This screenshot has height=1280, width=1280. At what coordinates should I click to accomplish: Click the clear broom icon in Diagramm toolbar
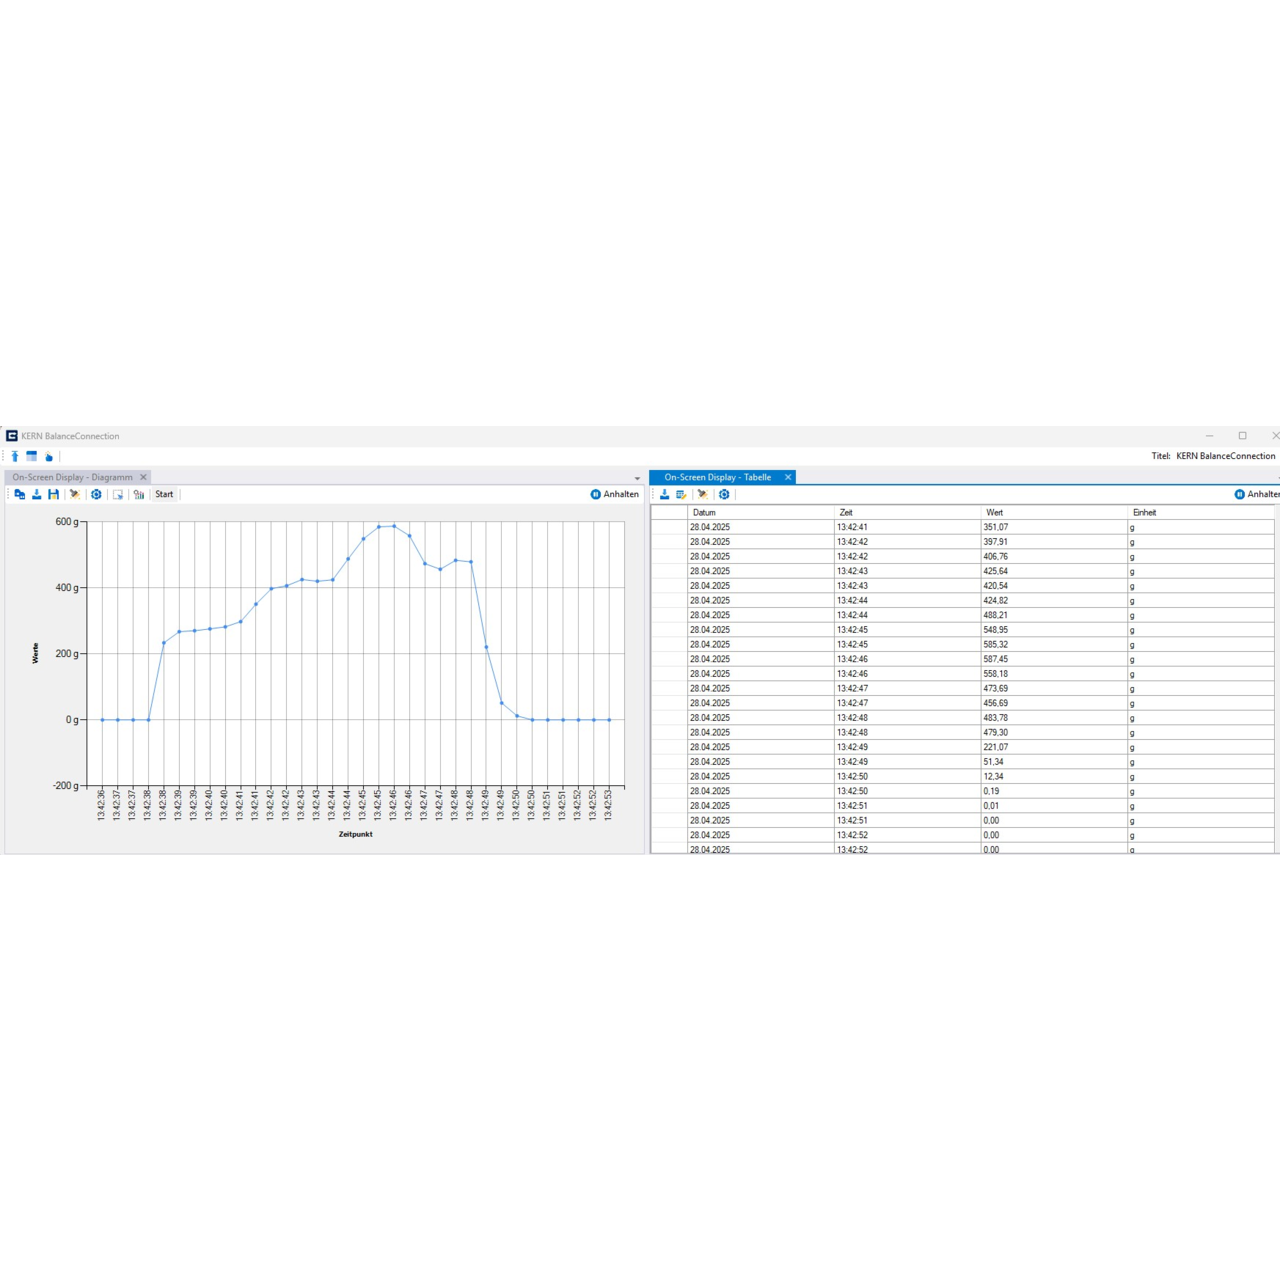point(74,494)
